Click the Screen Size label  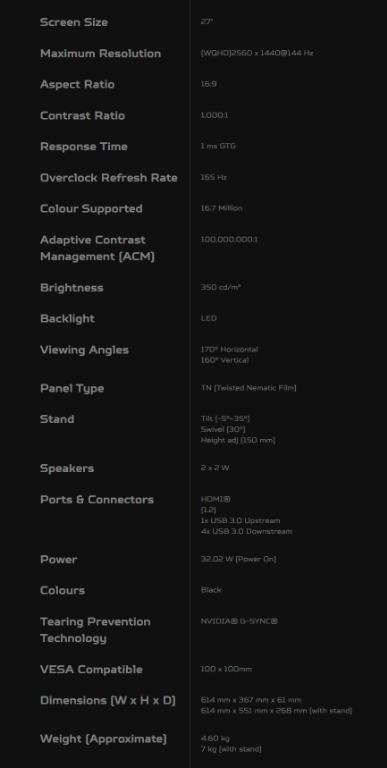click(74, 22)
